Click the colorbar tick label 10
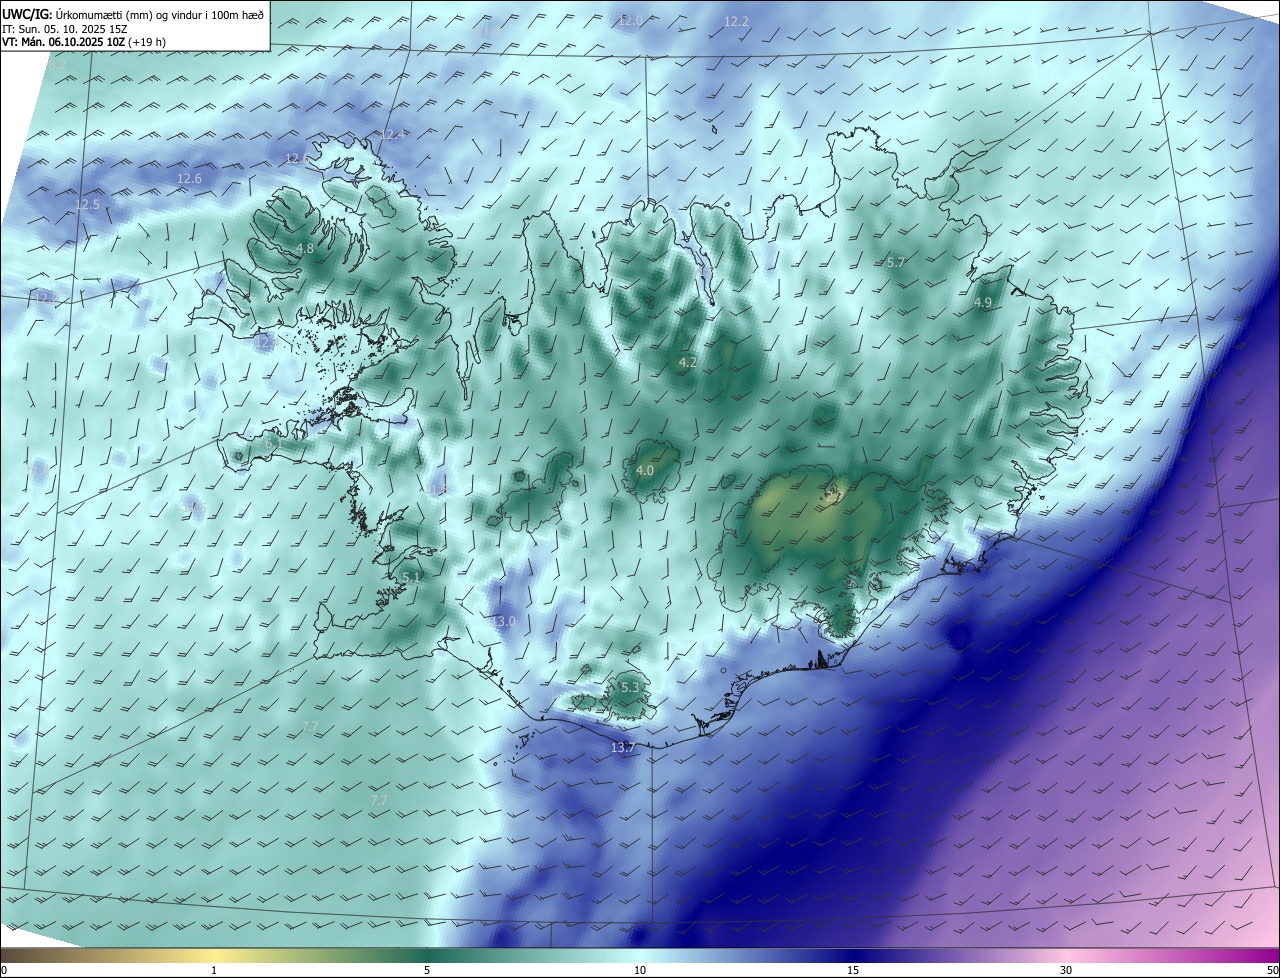 tap(640, 970)
